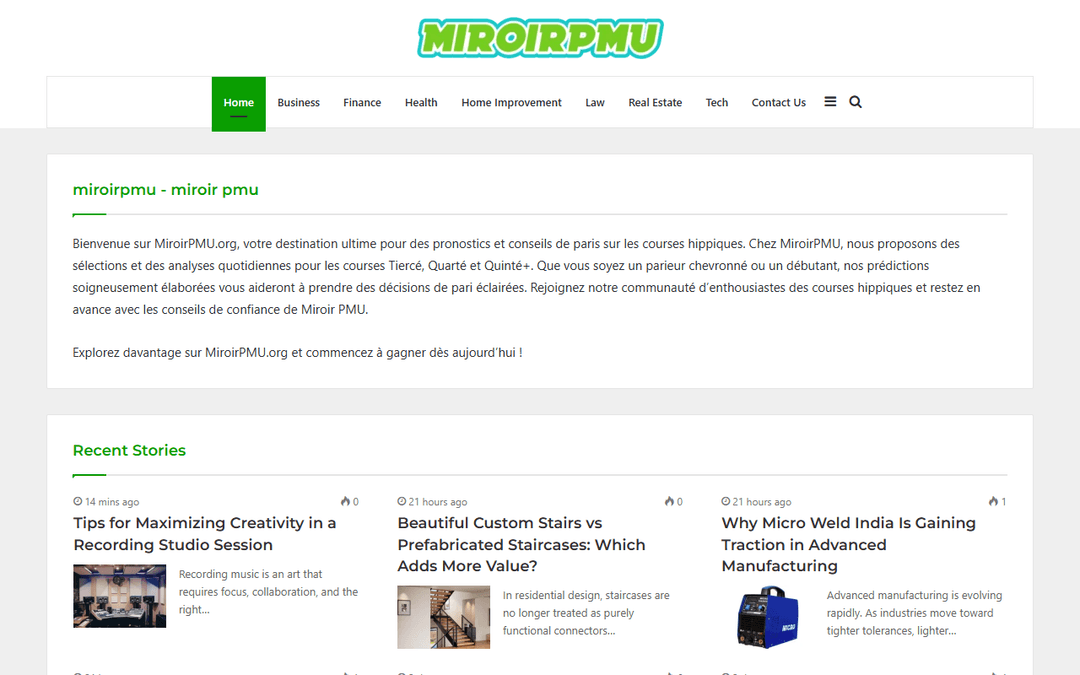Select the Home nav tab
This screenshot has width=1080, height=675.
coord(238,103)
